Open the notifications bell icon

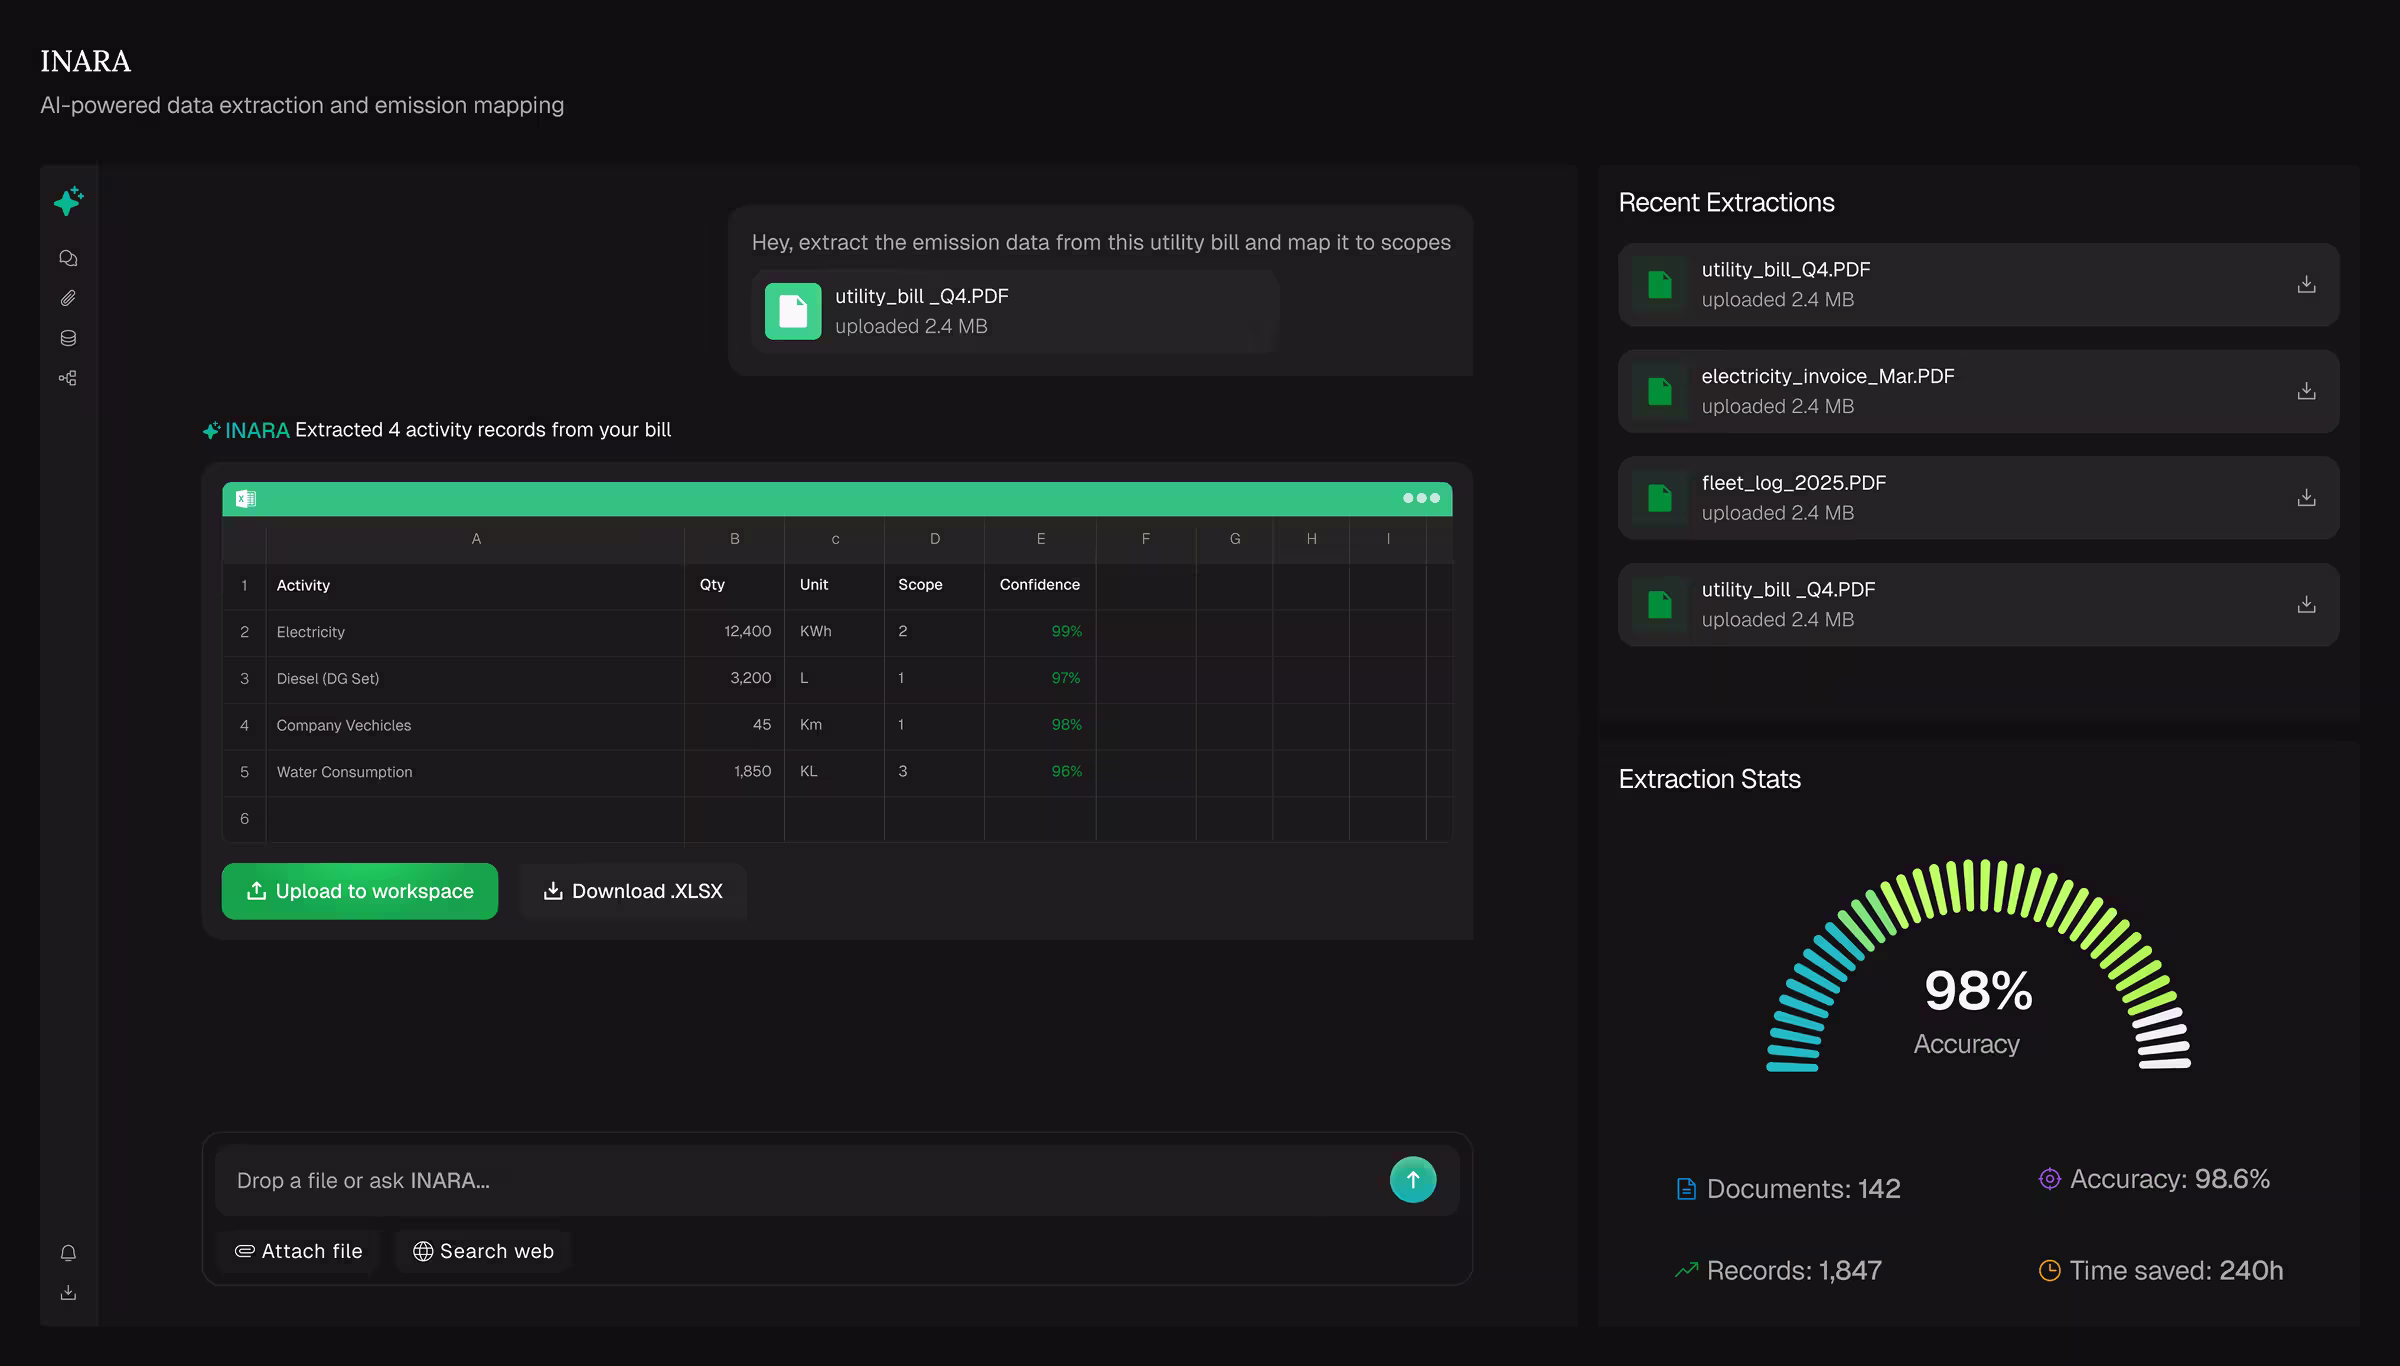[x=68, y=1253]
